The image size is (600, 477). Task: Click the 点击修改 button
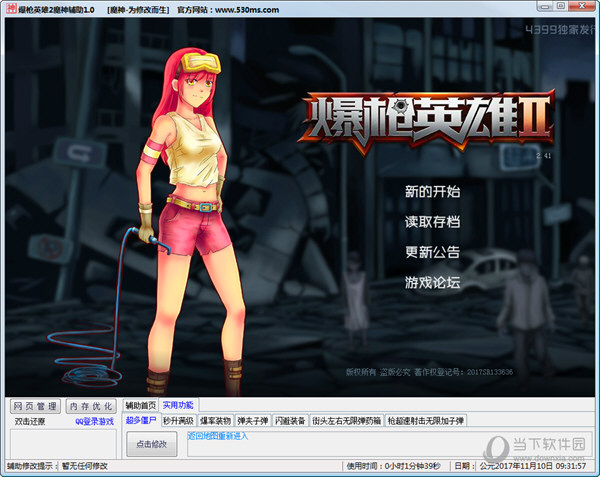pos(152,444)
